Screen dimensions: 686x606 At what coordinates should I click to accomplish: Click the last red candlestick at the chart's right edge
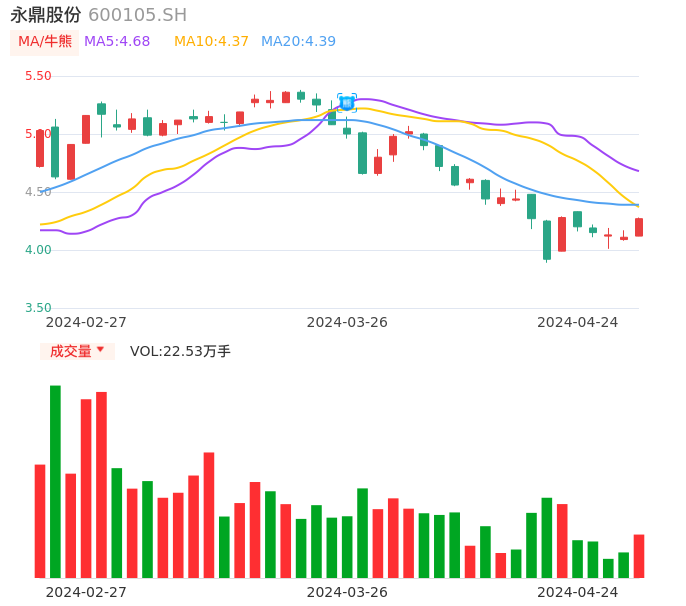(x=639, y=228)
